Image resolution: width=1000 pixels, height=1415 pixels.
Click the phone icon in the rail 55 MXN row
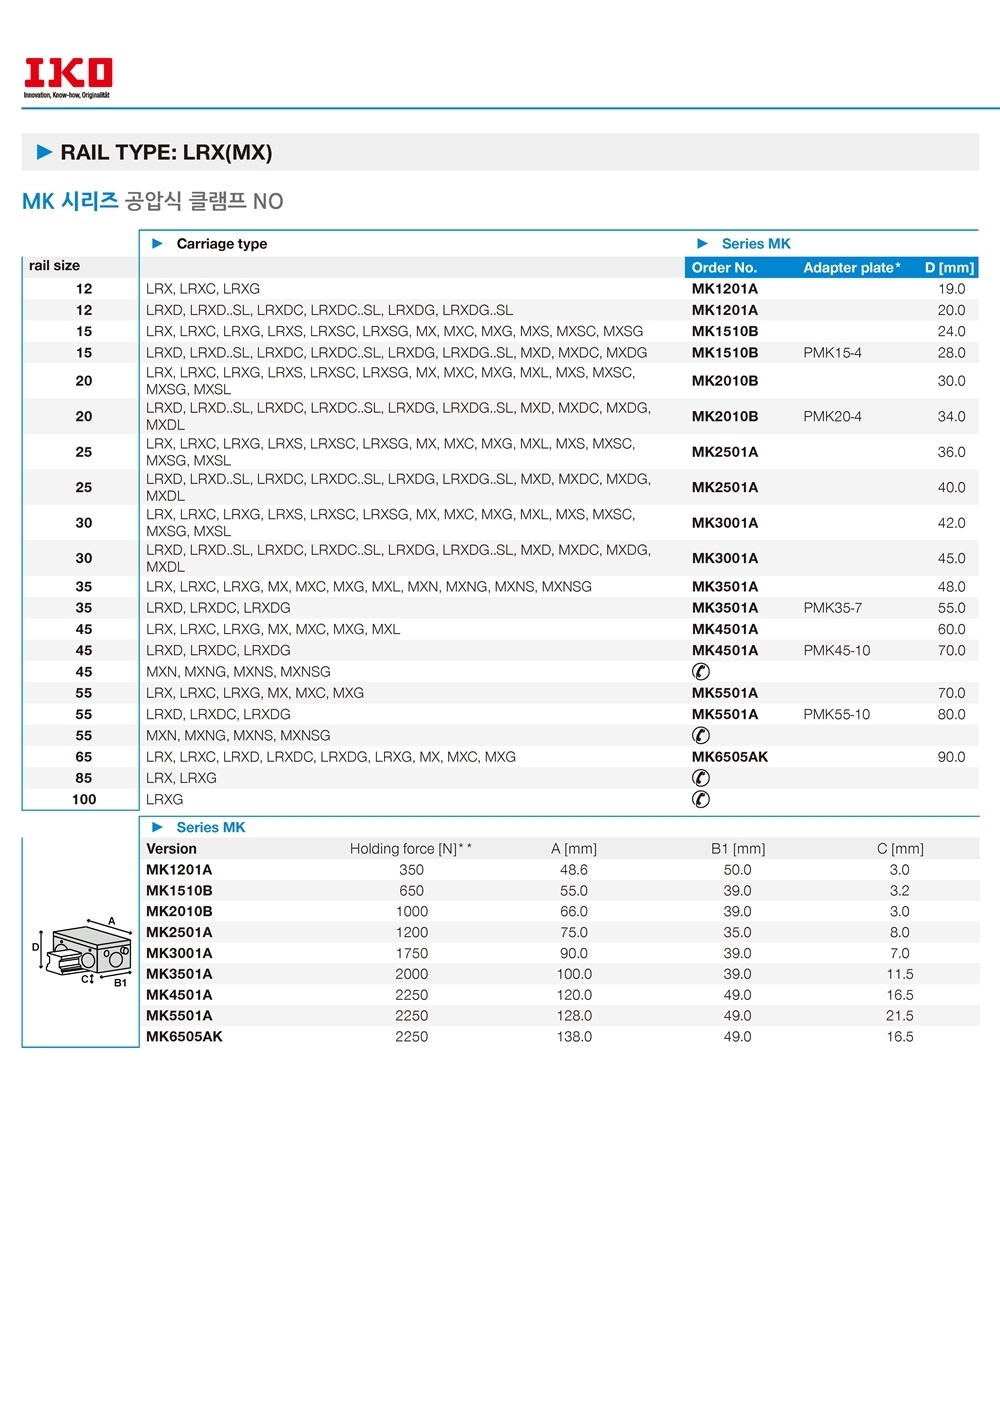(x=701, y=735)
